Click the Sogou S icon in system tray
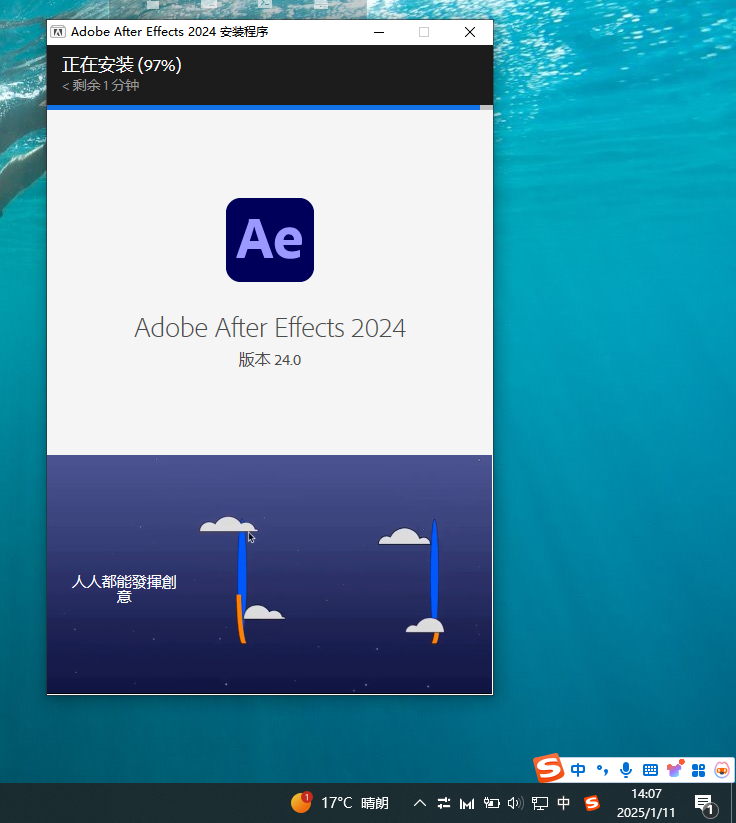This screenshot has height=823, width=736. coord(592,803)
